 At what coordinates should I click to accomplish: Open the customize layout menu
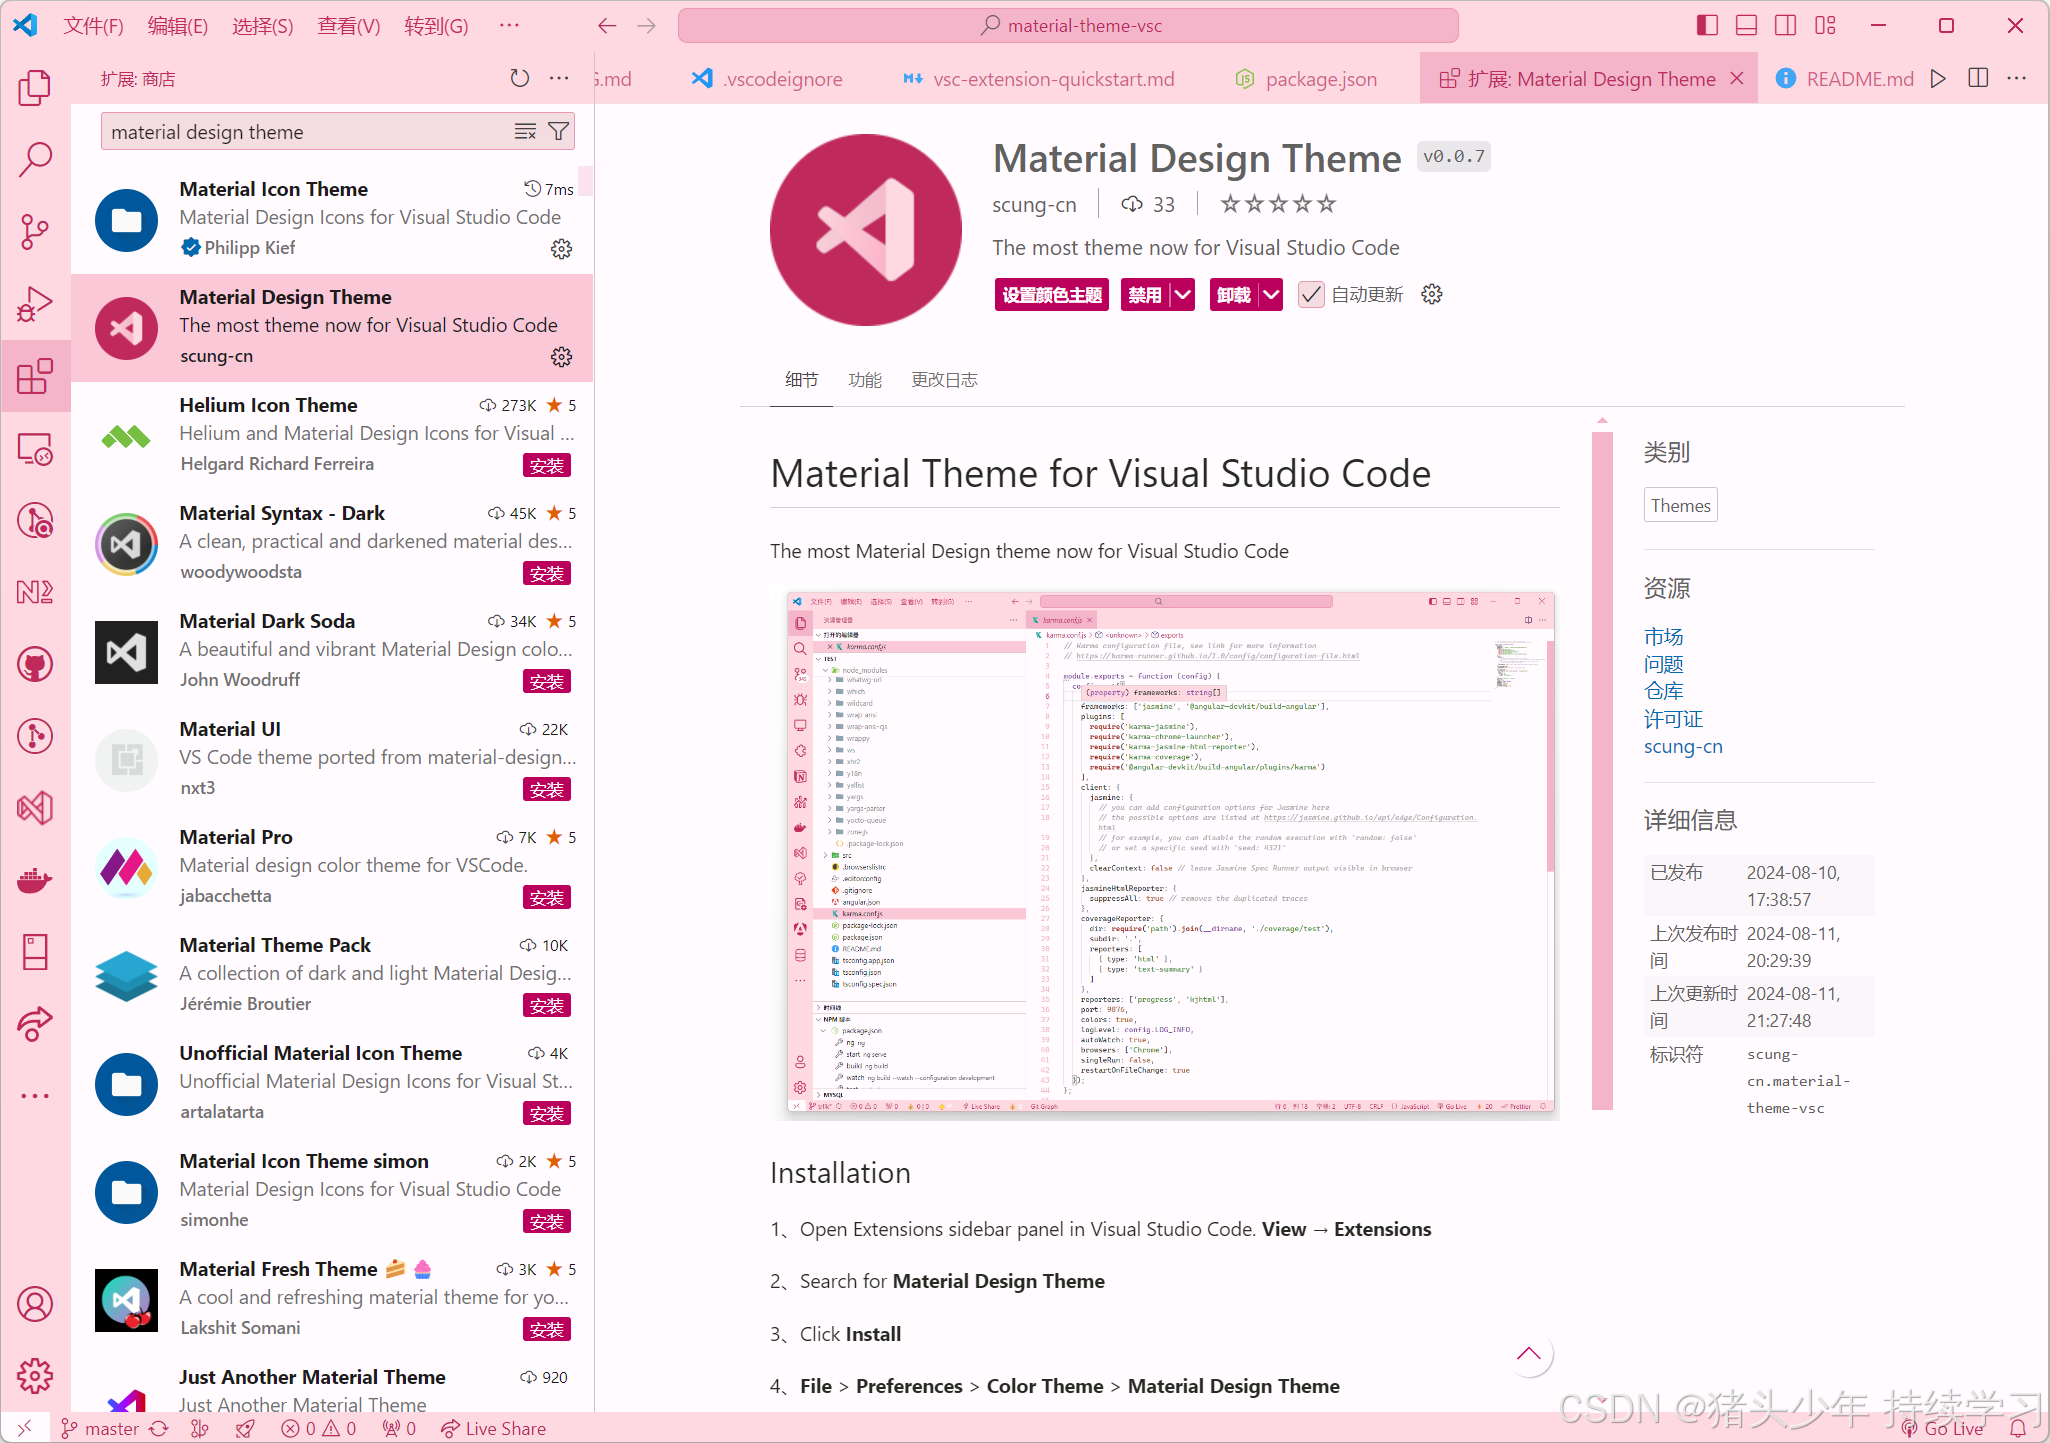pyautogui.click(x=1825, y=26)
